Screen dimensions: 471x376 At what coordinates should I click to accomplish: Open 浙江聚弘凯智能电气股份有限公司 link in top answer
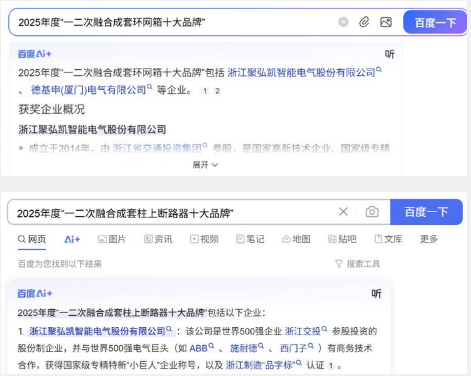(304, 72)
